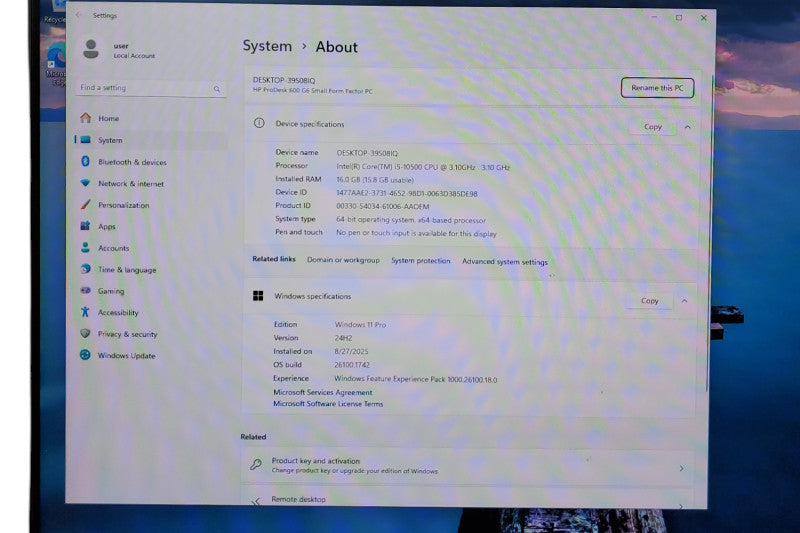800x533 pixels.
Task: Click the Settings back arrow
Action: [79, 15]
